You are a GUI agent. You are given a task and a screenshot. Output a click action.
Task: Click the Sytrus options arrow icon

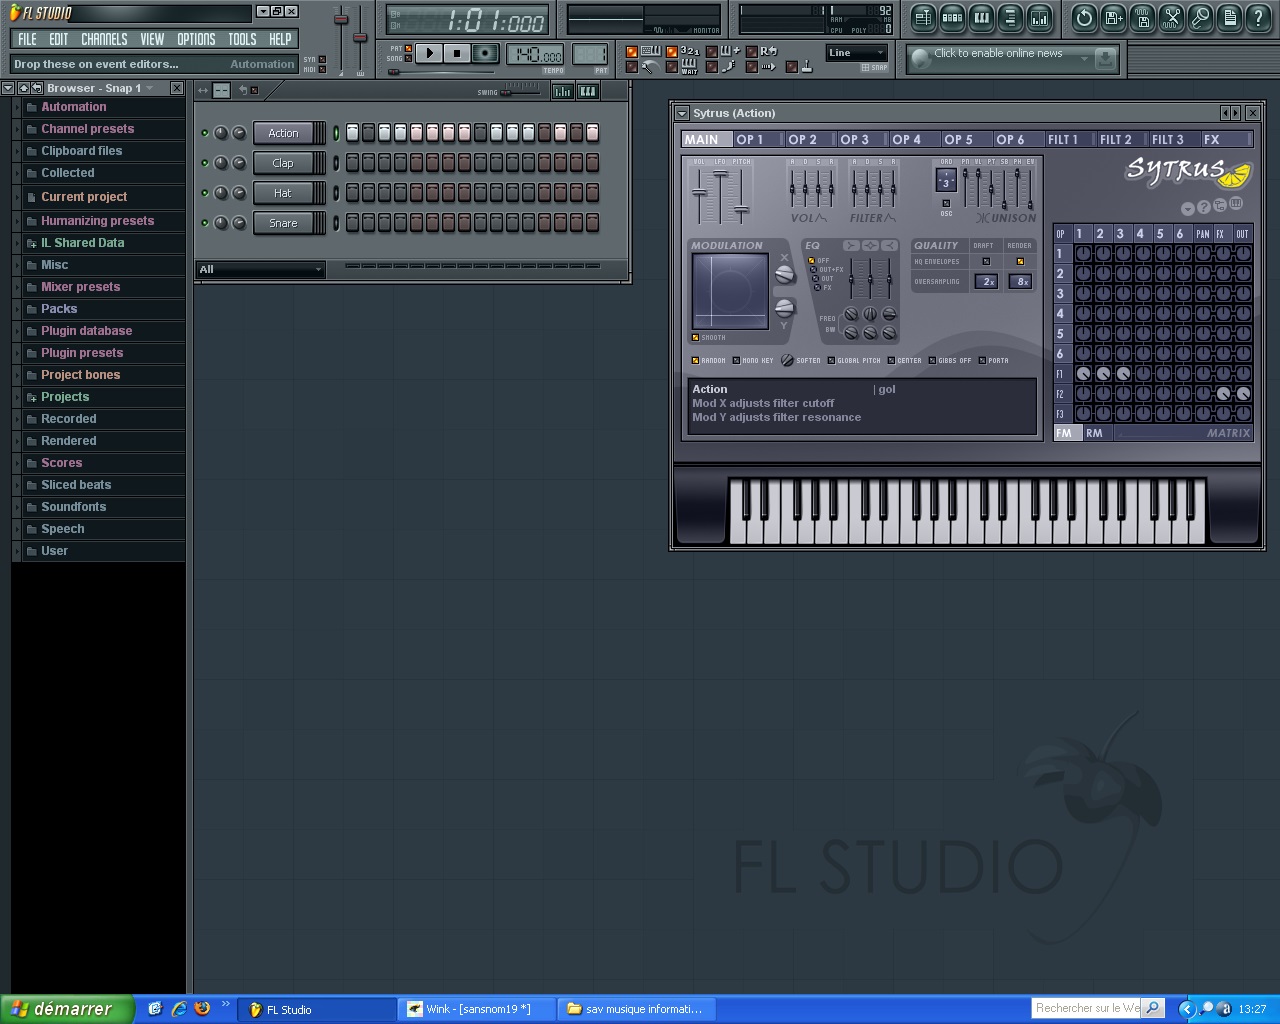(x=1188, y=209)
